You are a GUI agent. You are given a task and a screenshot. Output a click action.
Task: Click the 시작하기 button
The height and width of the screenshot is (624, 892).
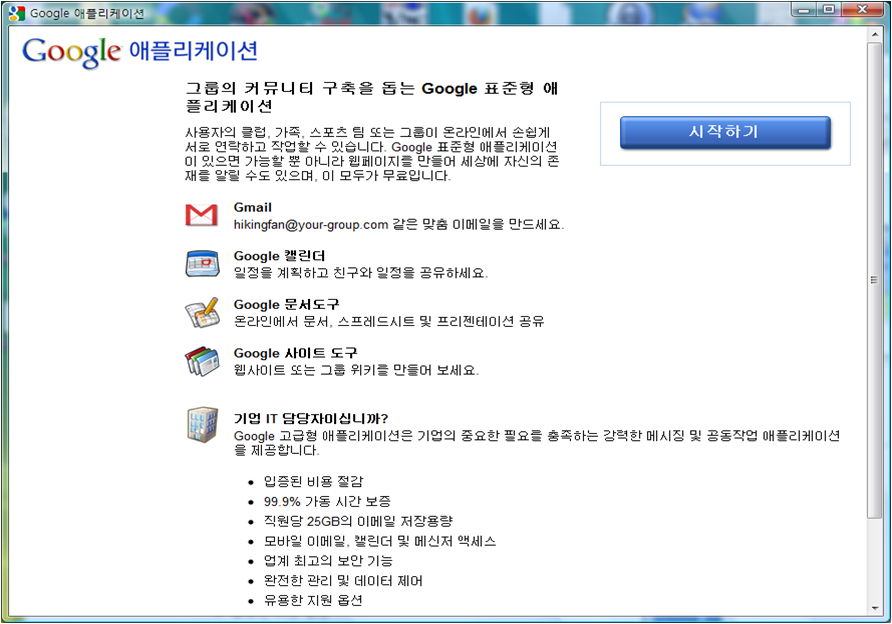point(725,133)
